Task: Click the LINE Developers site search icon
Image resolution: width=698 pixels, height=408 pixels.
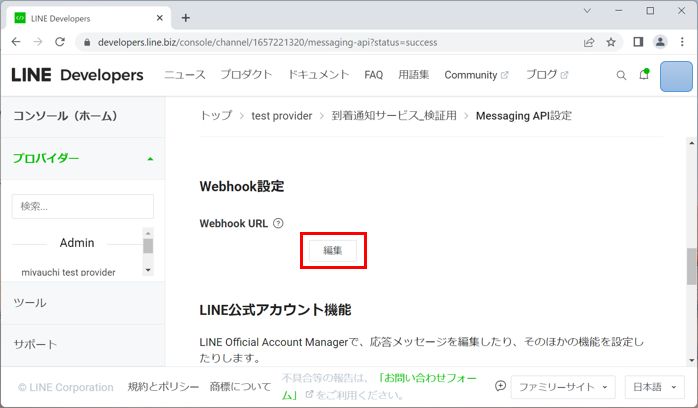Action: (621, 75)
